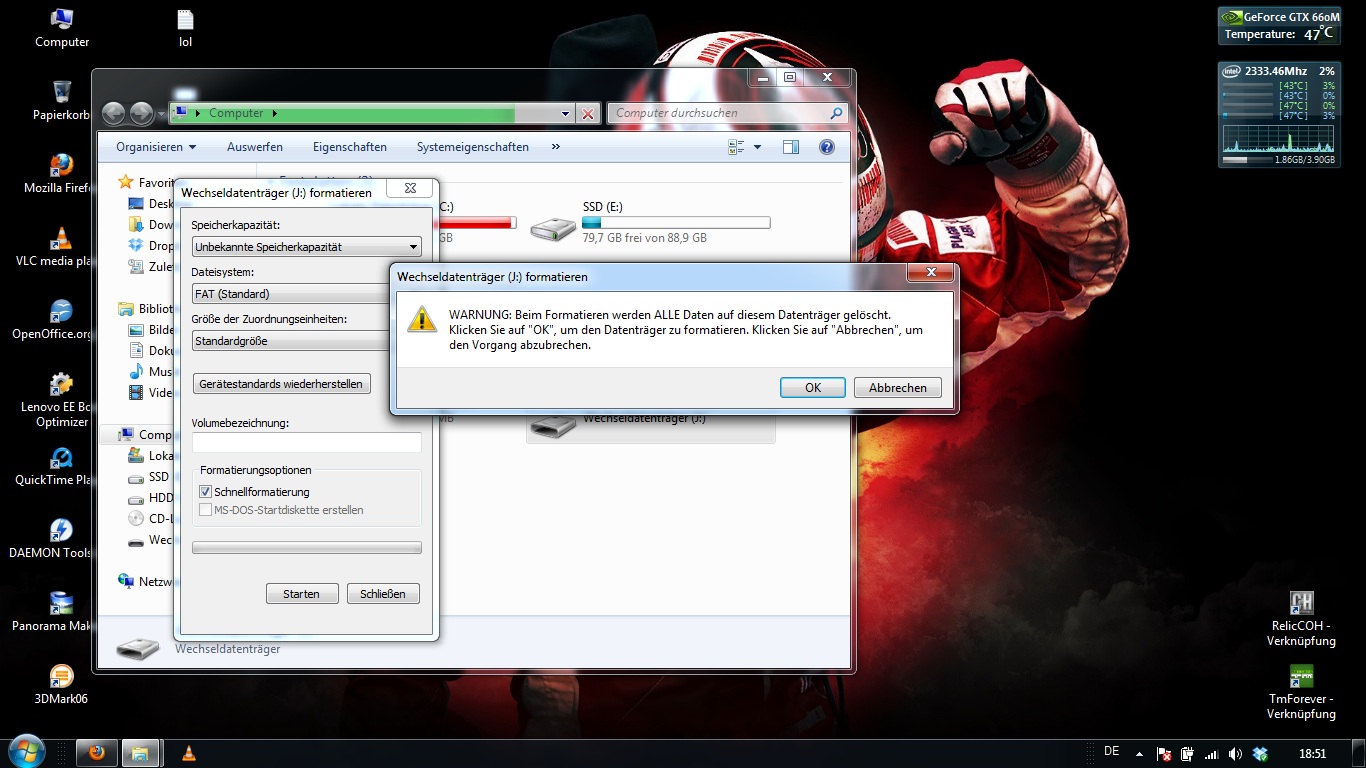The image size is (1366, 768).
Task: Click Schließen in the format dialog
Action: [383, 594]
